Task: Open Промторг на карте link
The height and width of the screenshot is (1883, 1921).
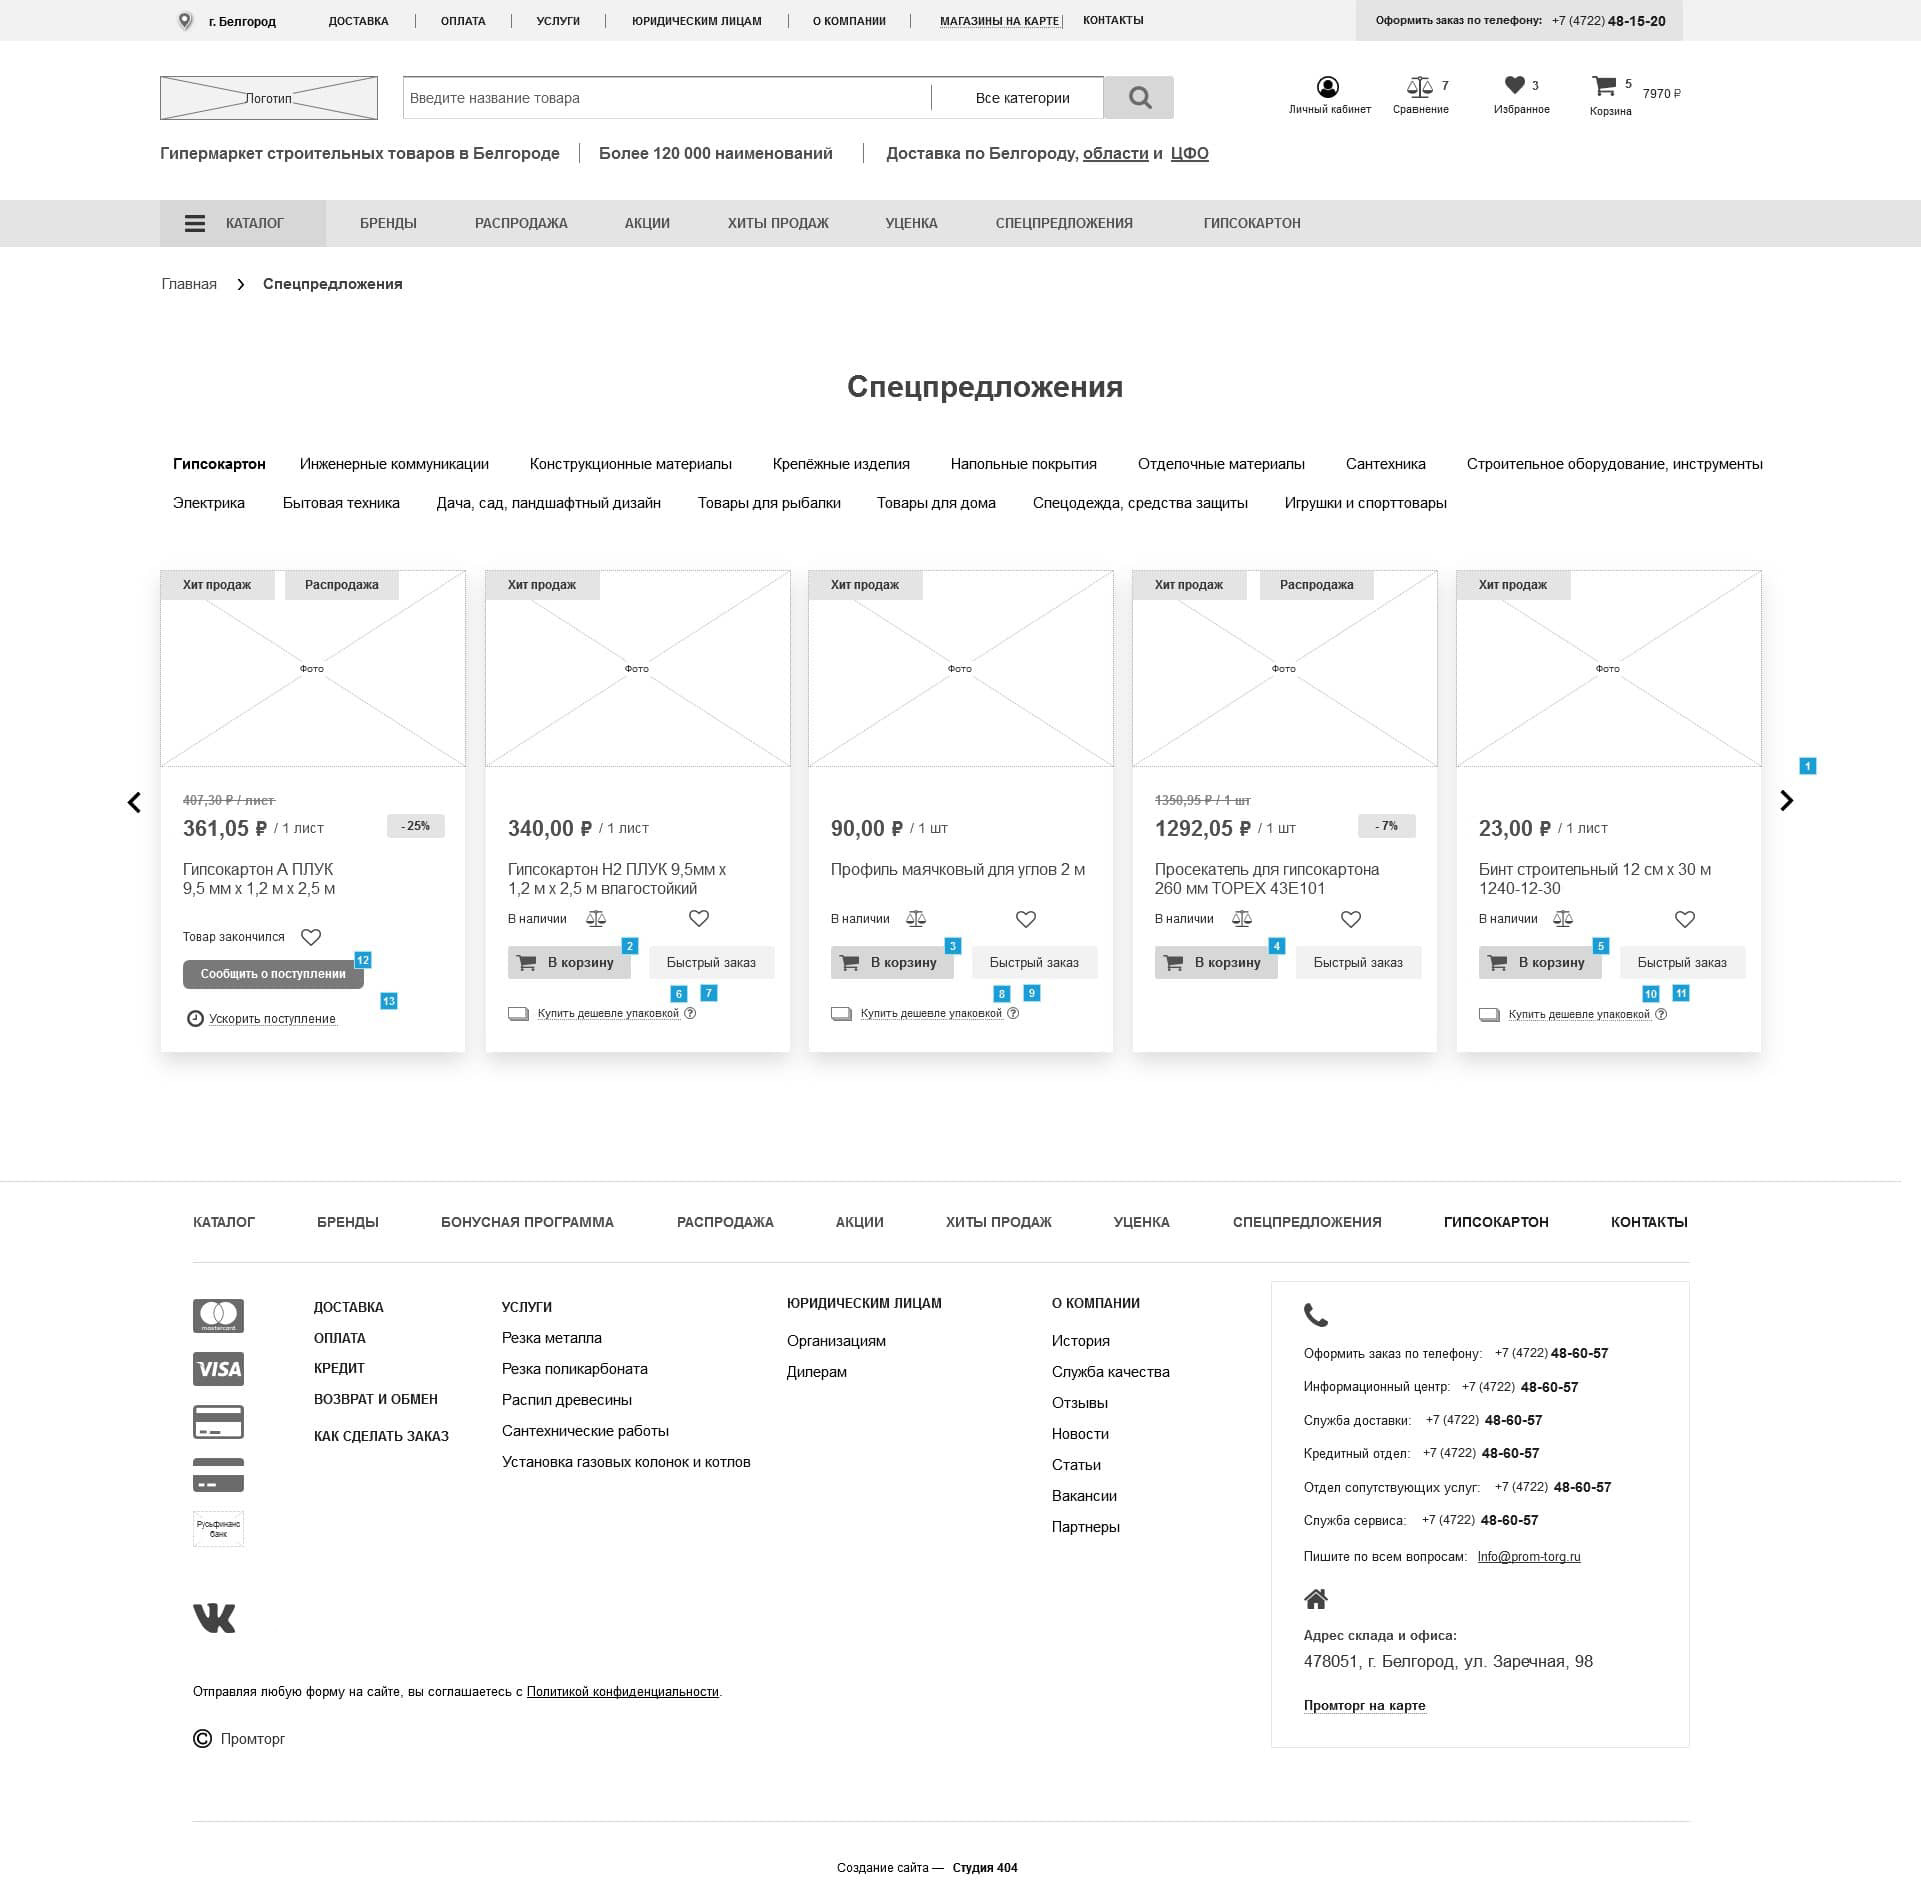Action: tap(1364, 1705)
